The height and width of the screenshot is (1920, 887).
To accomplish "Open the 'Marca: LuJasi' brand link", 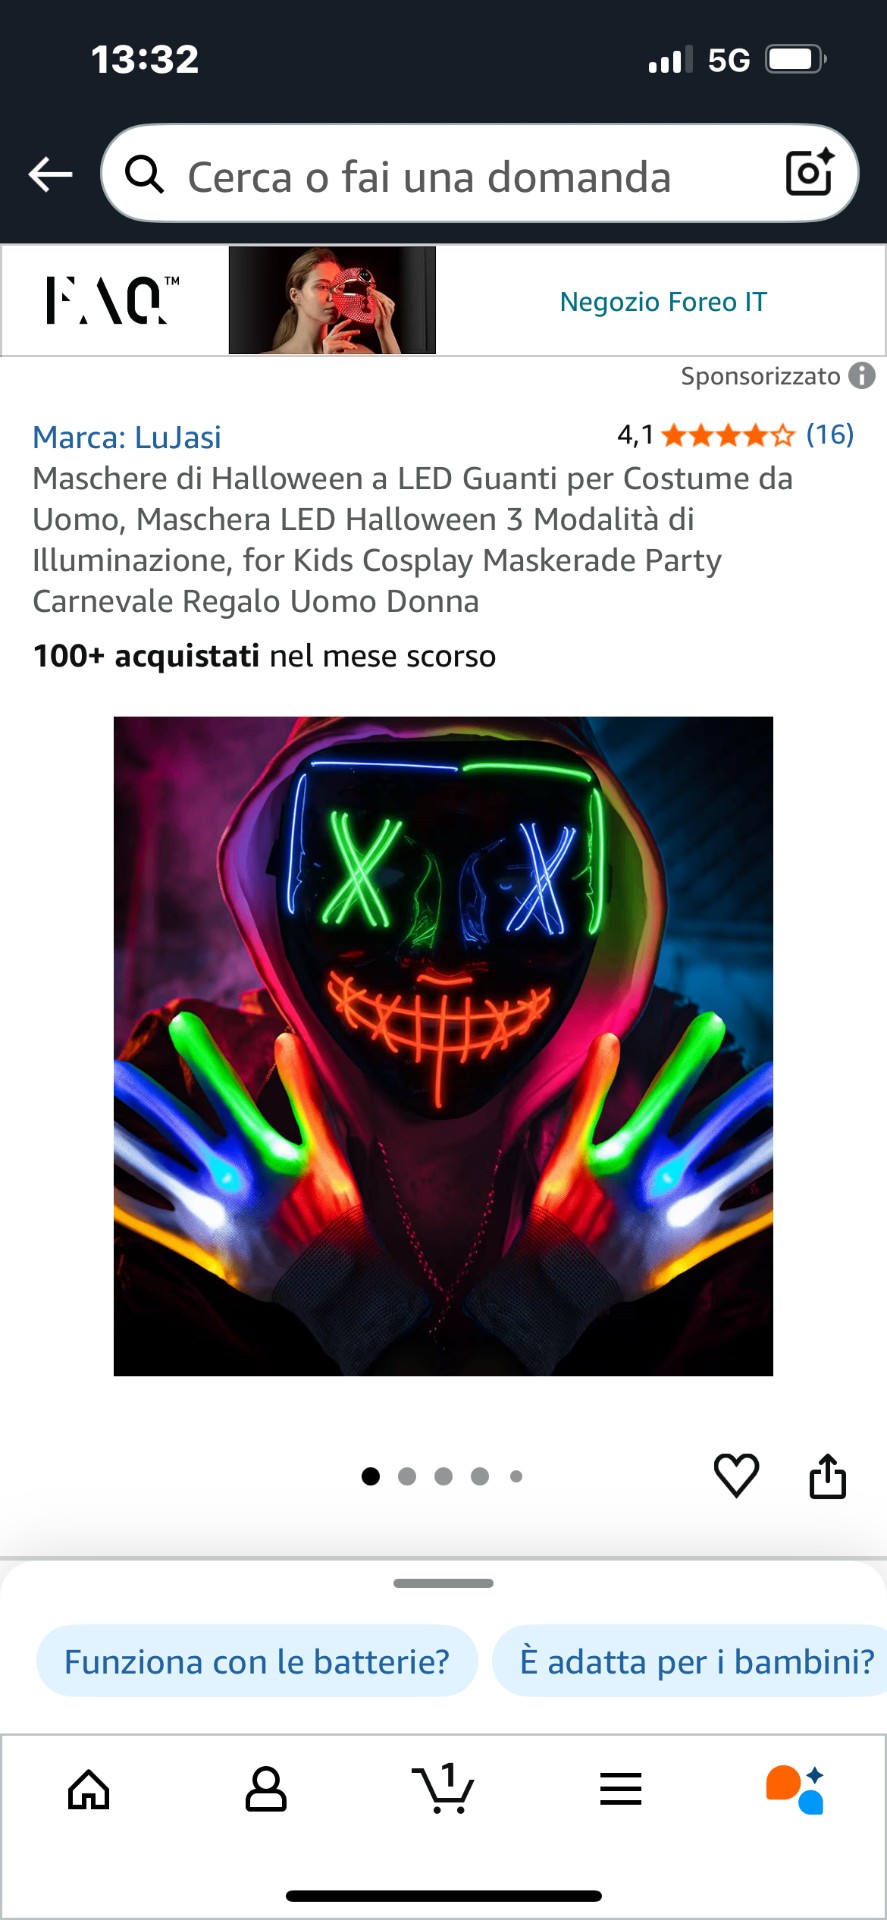I will pos(127,437).
